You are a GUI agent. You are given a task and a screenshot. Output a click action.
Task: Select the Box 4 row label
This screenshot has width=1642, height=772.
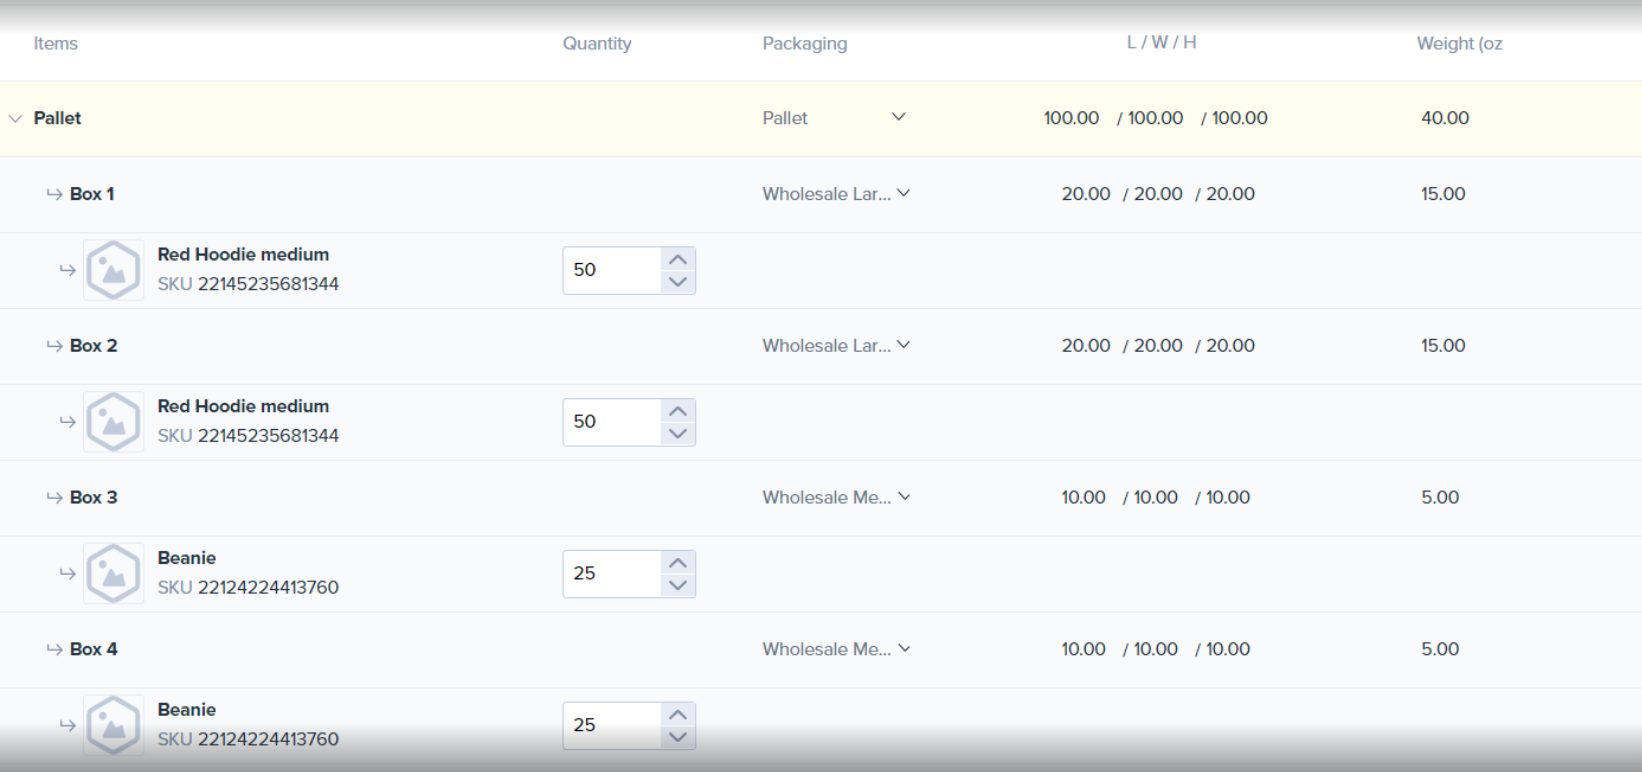[93, 650]
